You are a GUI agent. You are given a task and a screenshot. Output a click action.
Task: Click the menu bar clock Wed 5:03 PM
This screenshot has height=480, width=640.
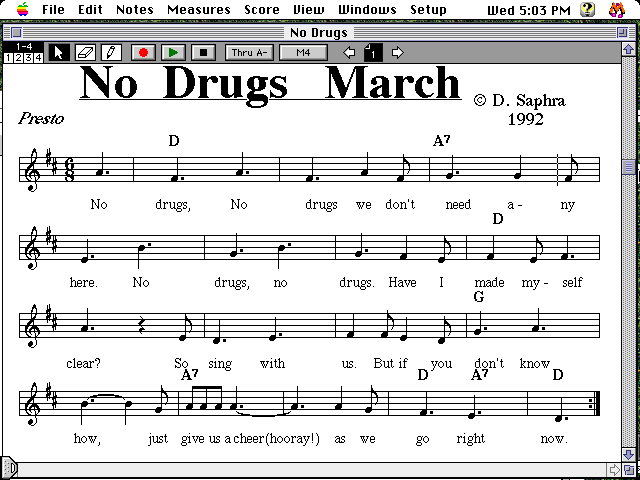[x=529, y=10]
